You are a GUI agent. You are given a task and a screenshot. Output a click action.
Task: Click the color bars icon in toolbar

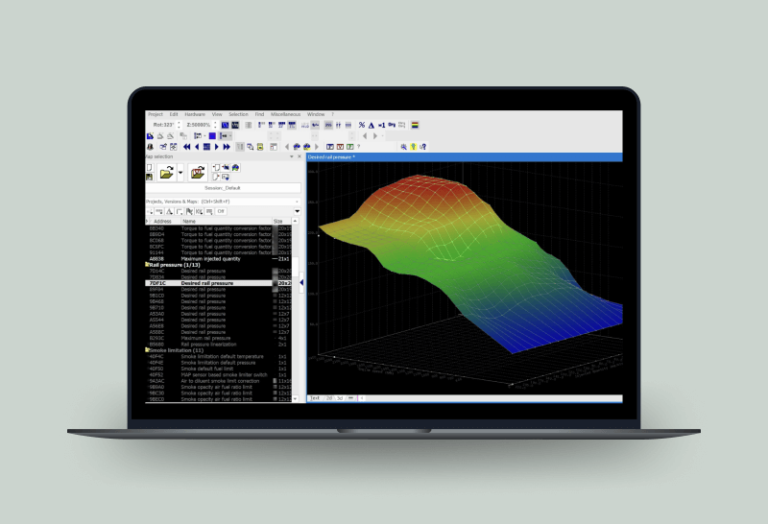(415, 125)
